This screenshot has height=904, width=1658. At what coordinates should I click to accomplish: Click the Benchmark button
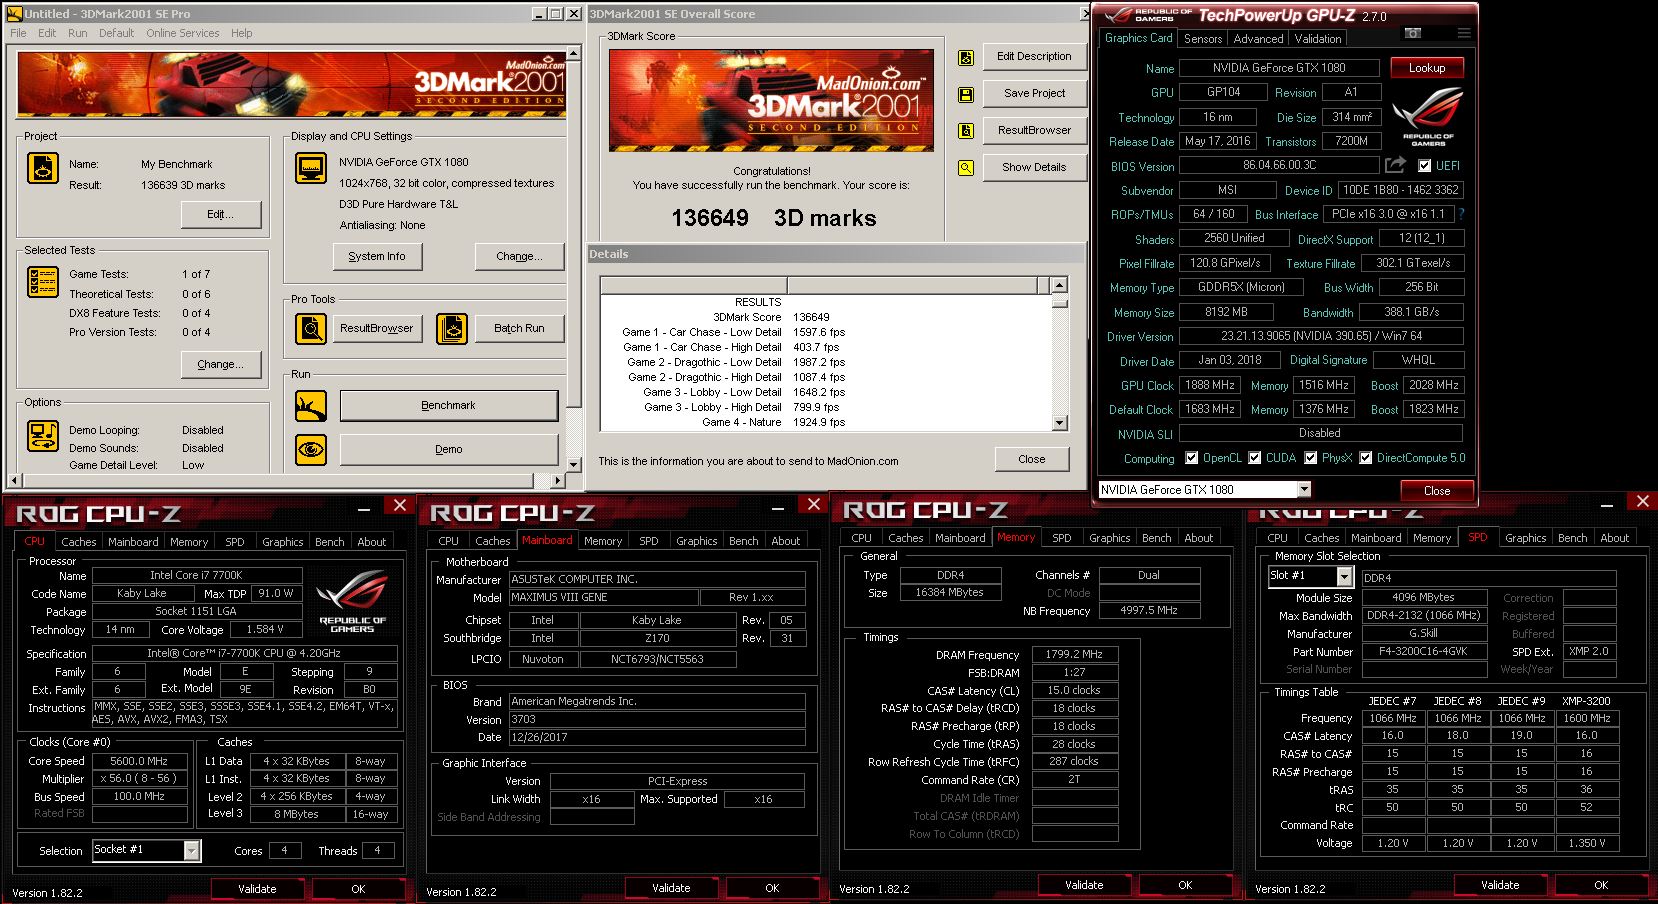point(448,406)
